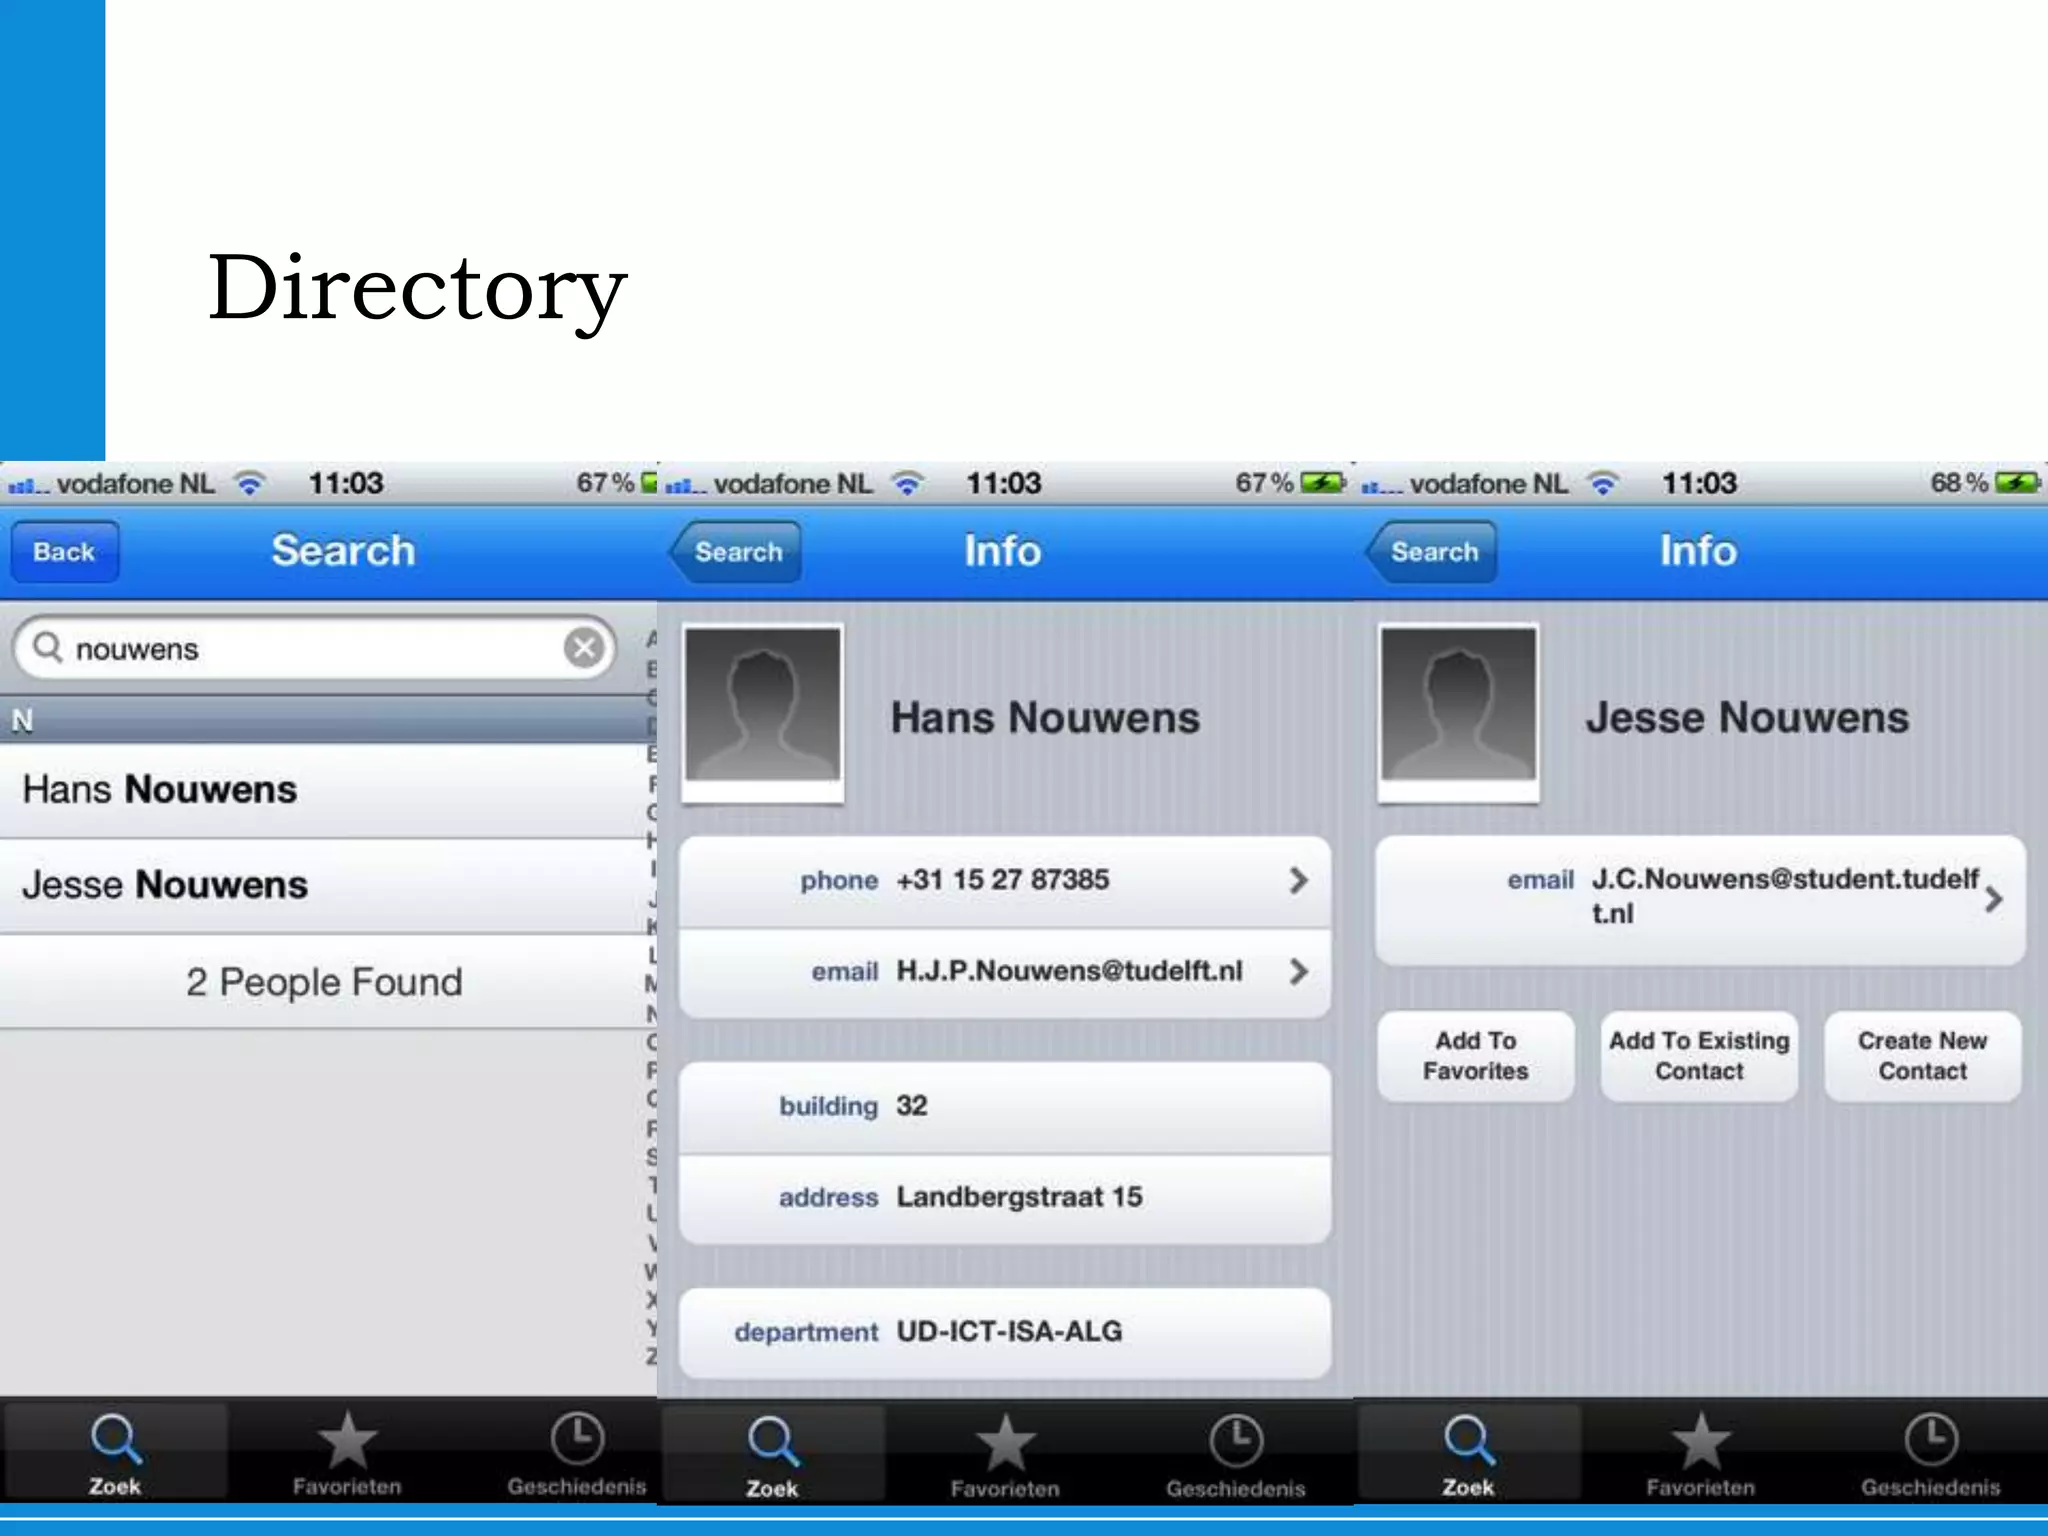Image resolution: width=2048 pixels, height=1536 pixels.
Task: Open Geschiedenis tab in middle screen
Action: [x=1236, y=1455]
